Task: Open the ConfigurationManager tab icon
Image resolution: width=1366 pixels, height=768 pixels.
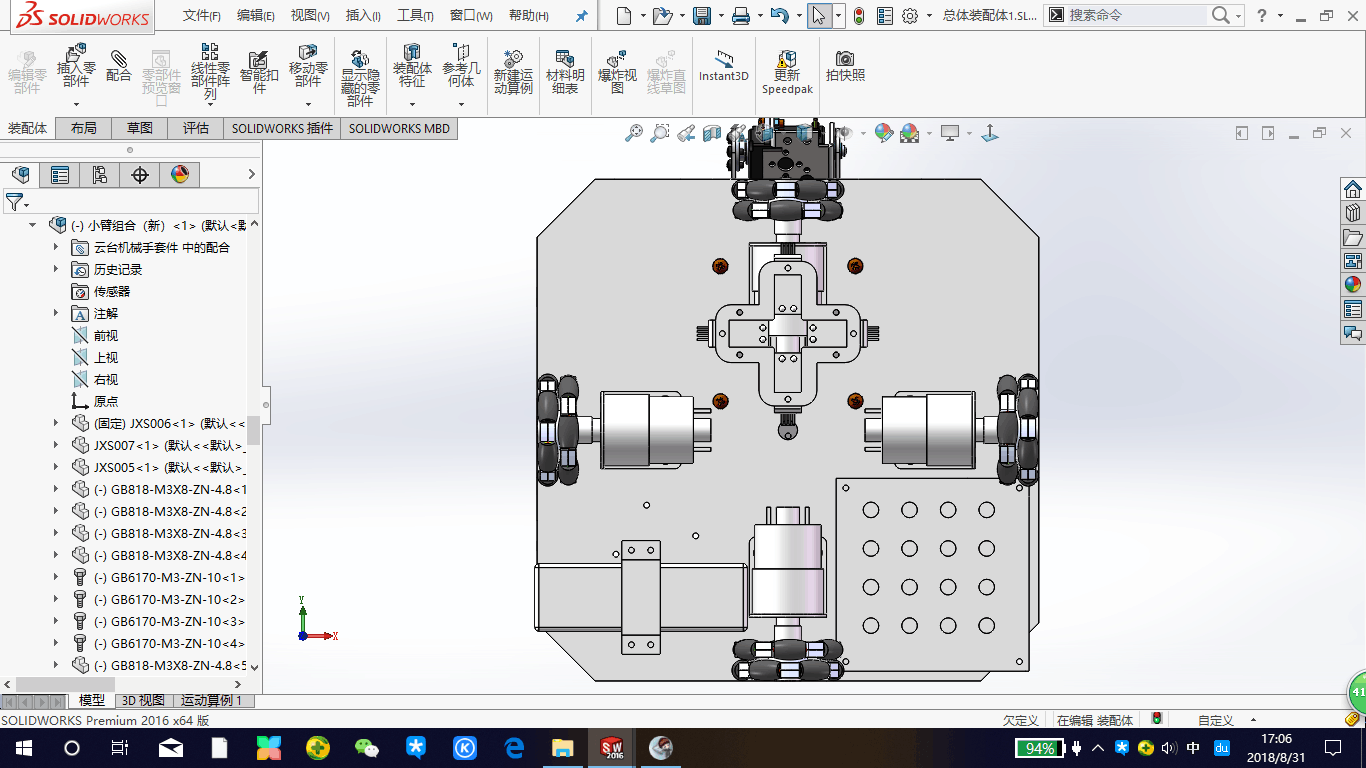Action: (100, 175)
